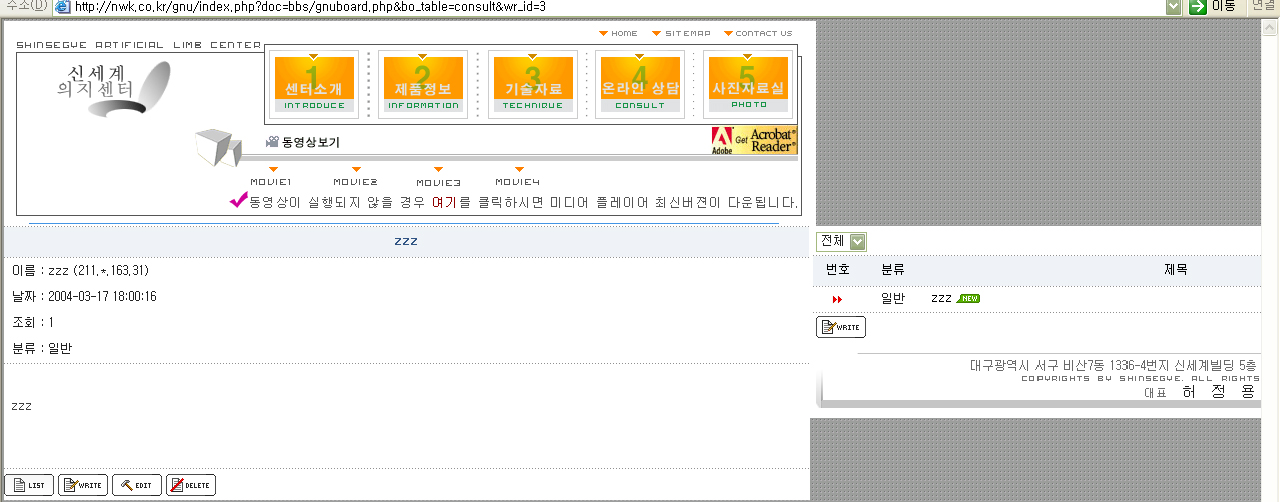Click the LIST button below the post
Viewport: 1280px width, 502px height.
(28, 485)
